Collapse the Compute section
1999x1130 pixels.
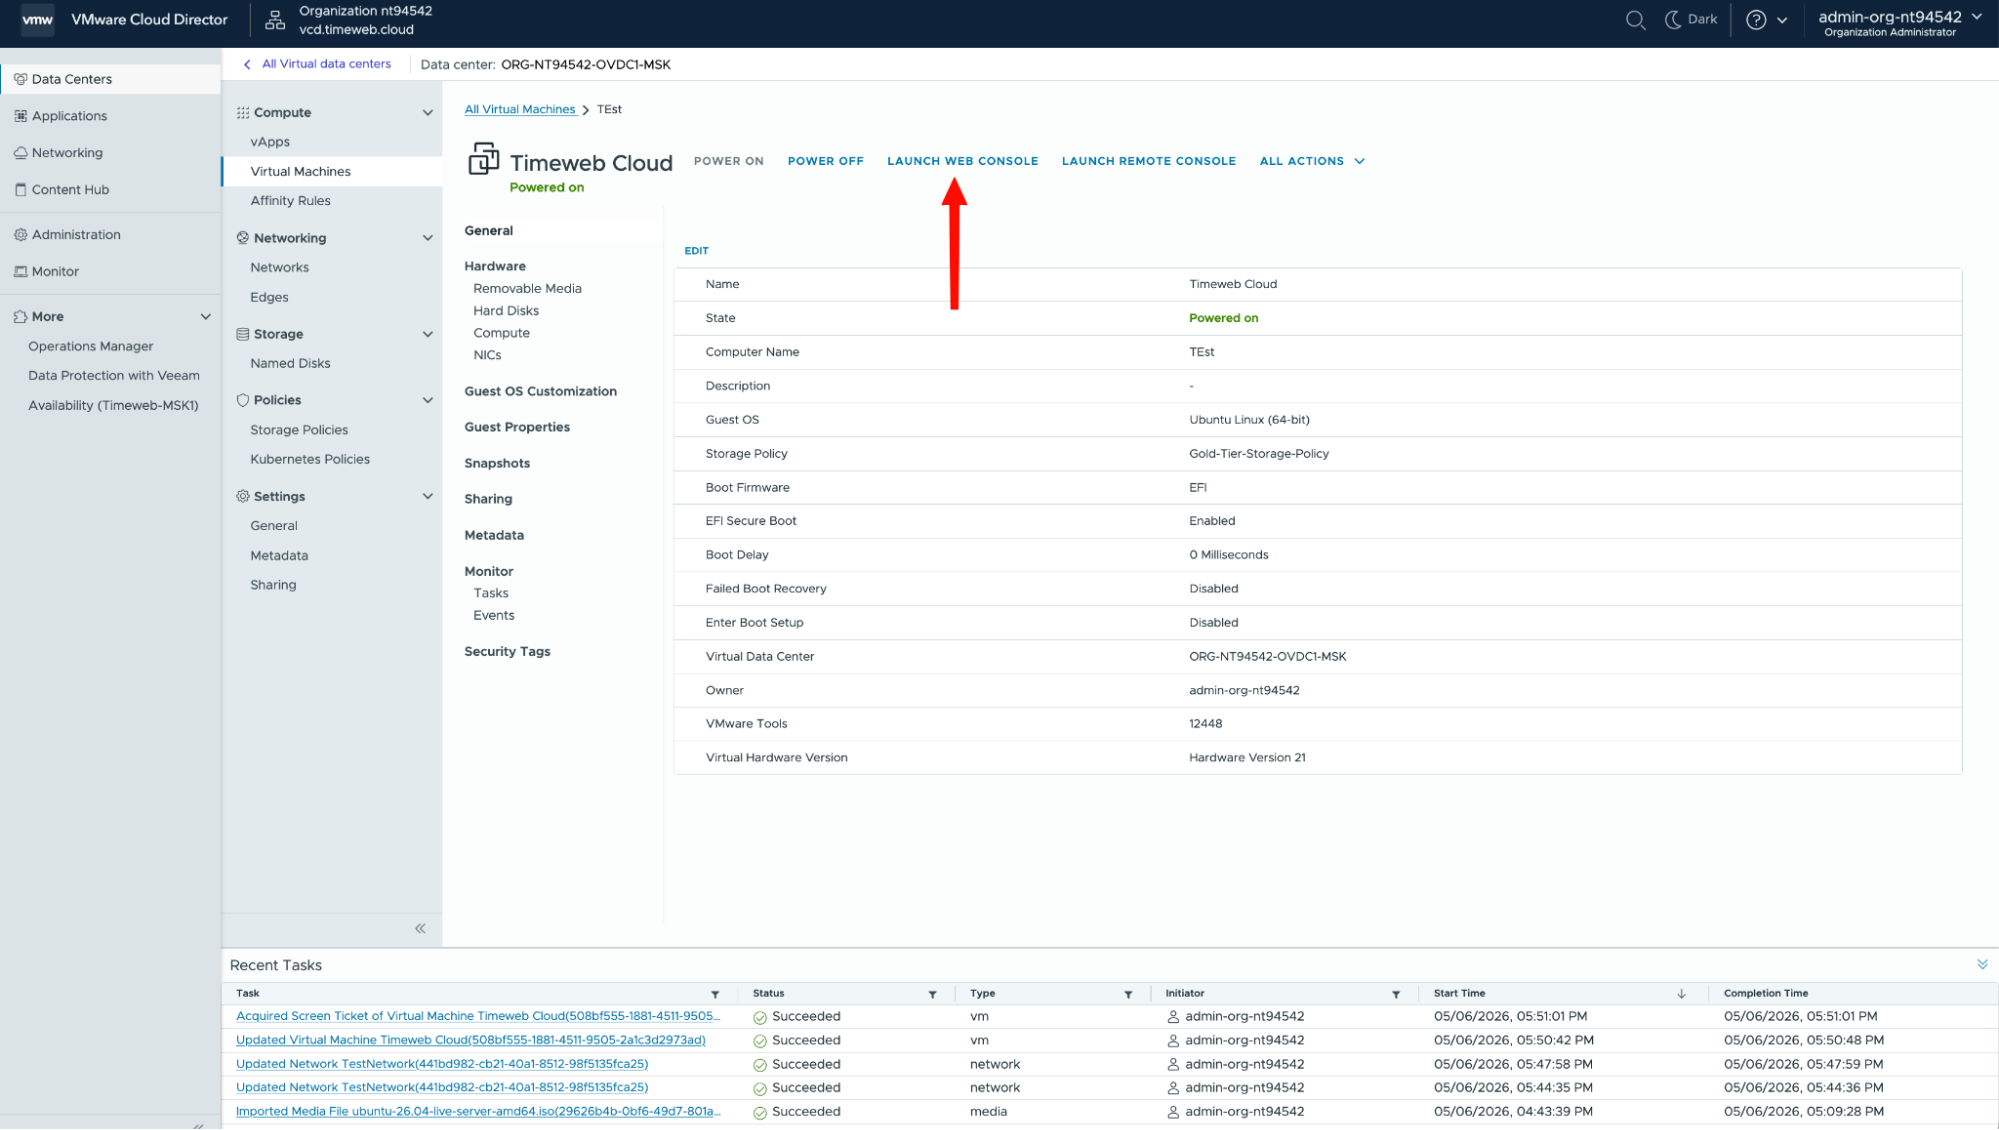(x=428, y=113)
